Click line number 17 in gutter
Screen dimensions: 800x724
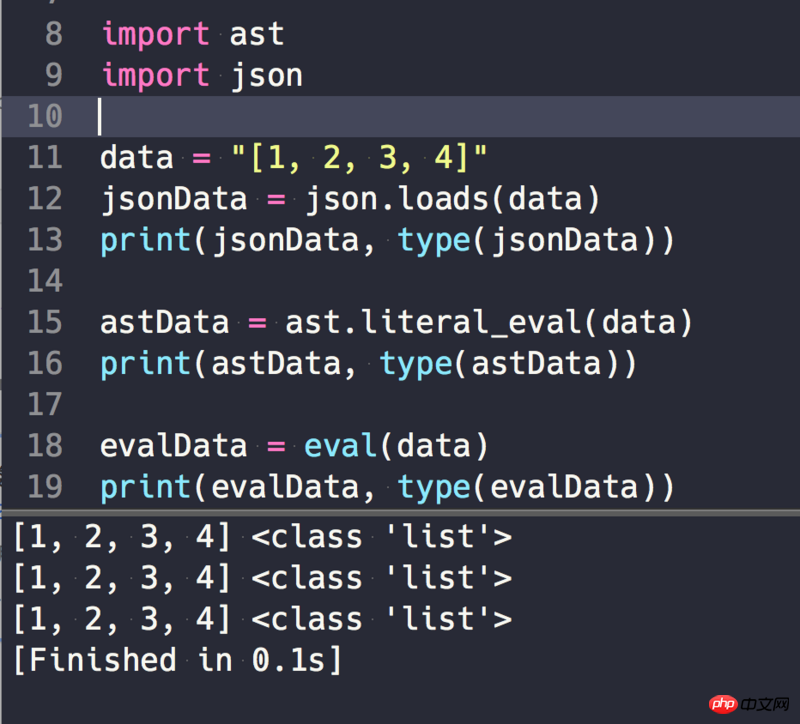45,404
